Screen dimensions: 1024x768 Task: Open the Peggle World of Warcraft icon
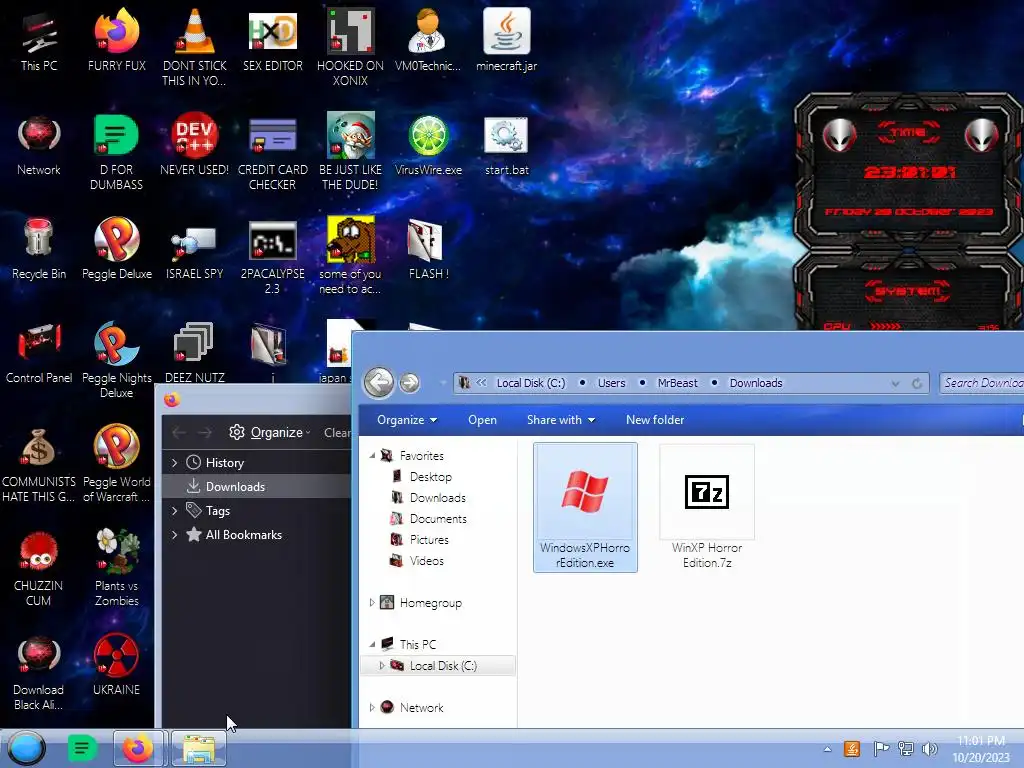(116, 464)
